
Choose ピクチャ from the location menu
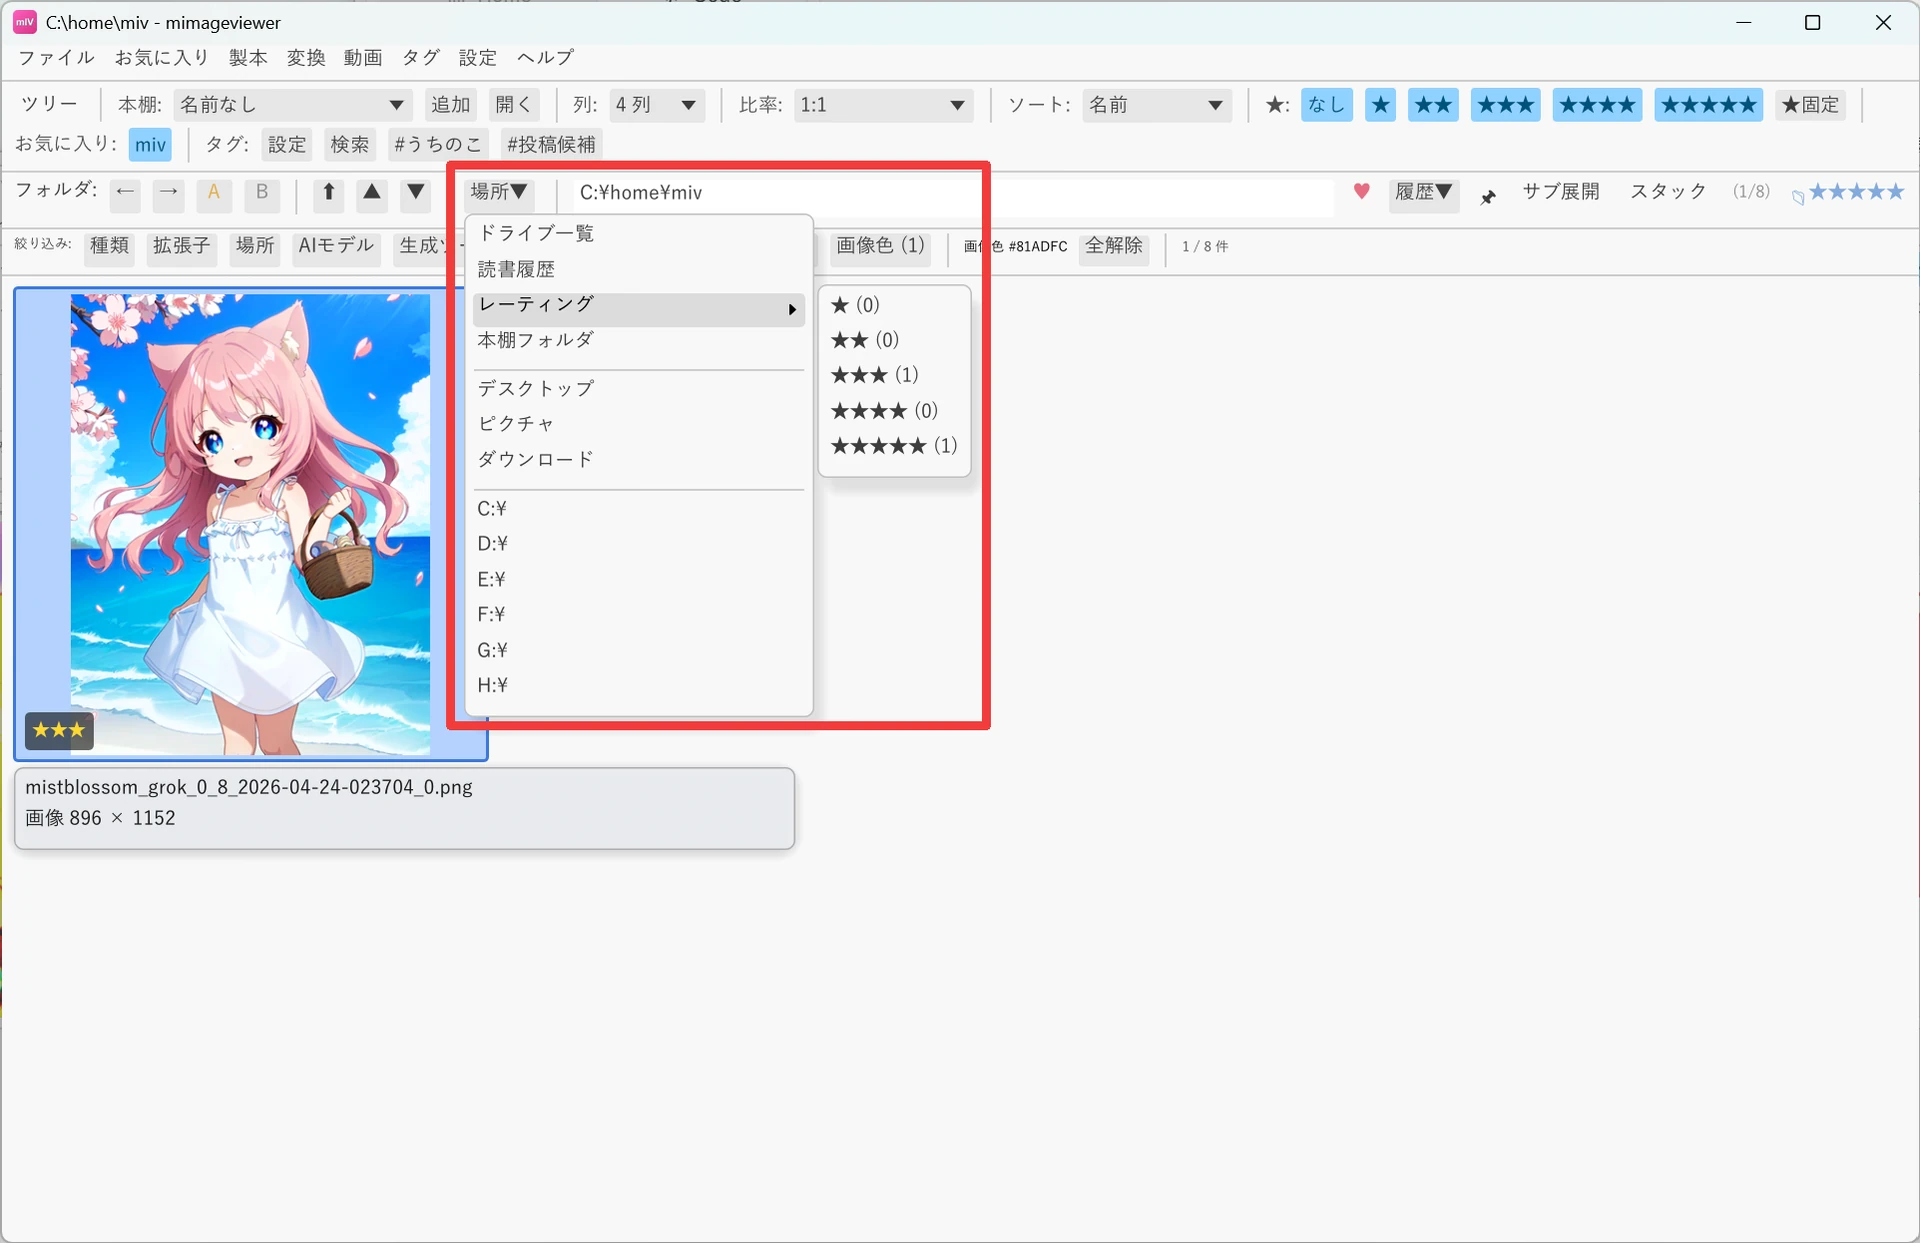click(x=639, y=424)
